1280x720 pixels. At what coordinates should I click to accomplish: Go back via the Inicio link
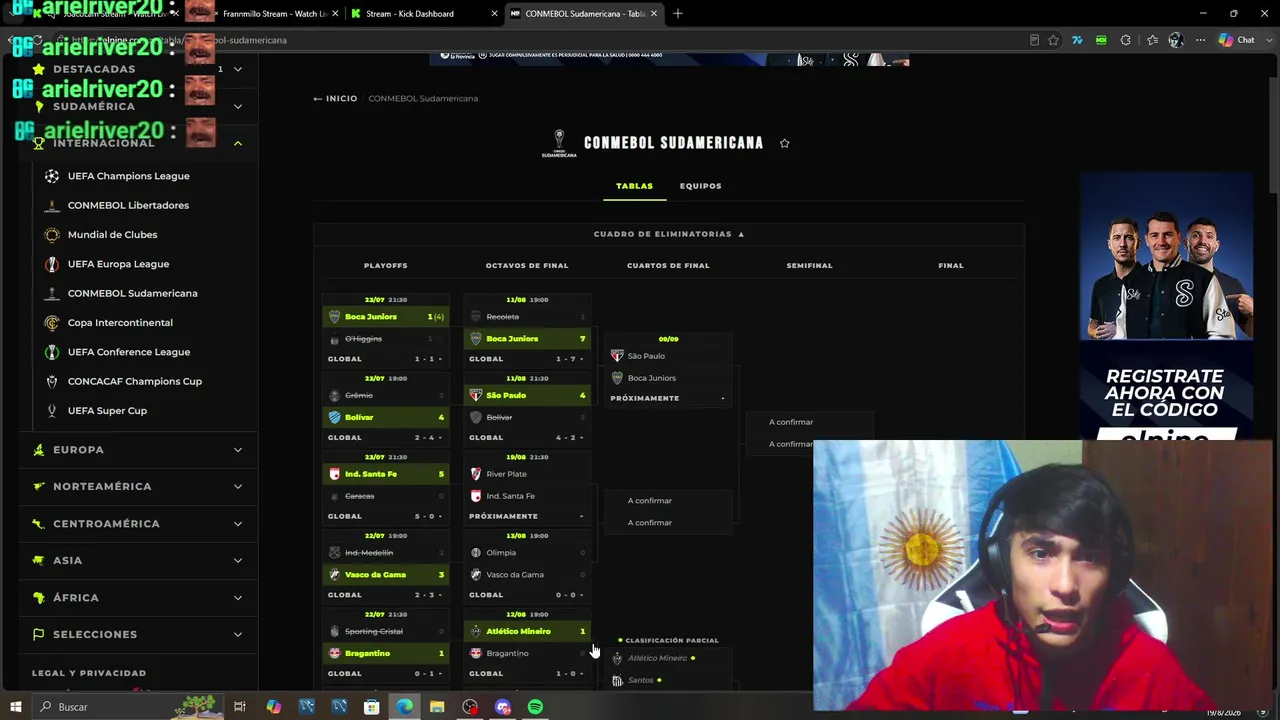pyautogui.click(x=335, y=98)
